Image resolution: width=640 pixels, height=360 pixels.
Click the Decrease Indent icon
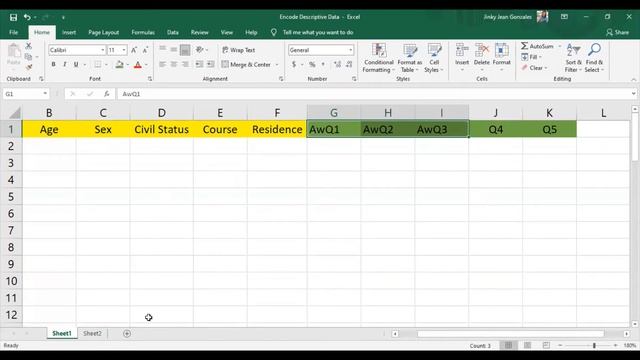[x=199, y=64]
